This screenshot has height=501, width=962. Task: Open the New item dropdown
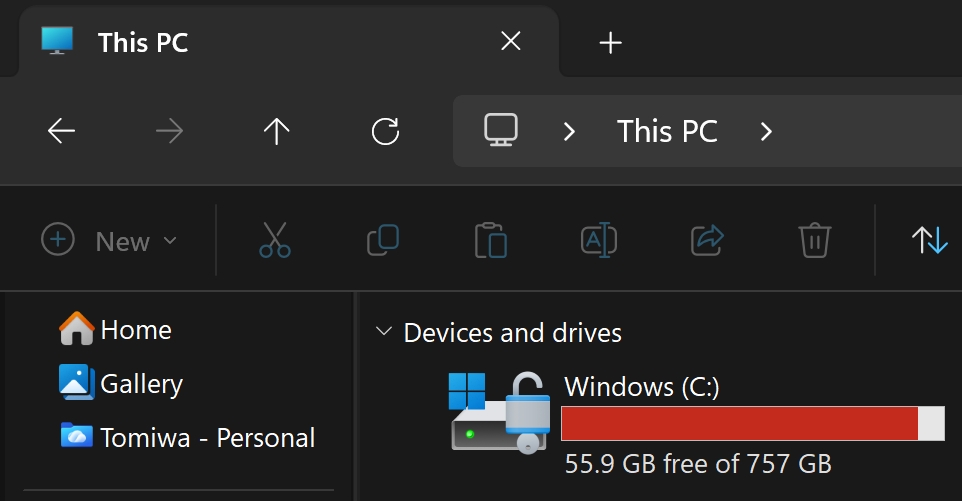click(109, 240)
